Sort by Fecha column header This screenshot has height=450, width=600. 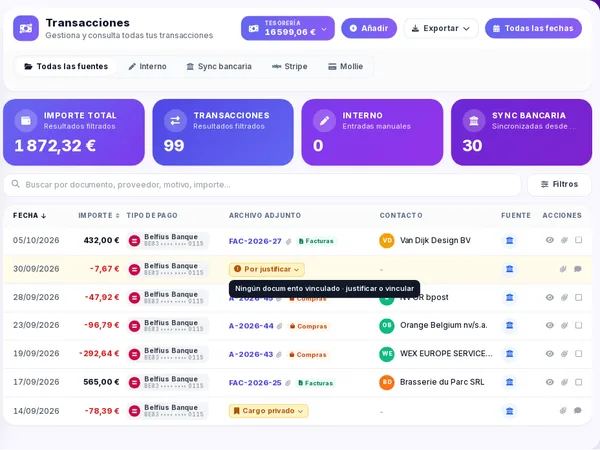pos(29,215)
